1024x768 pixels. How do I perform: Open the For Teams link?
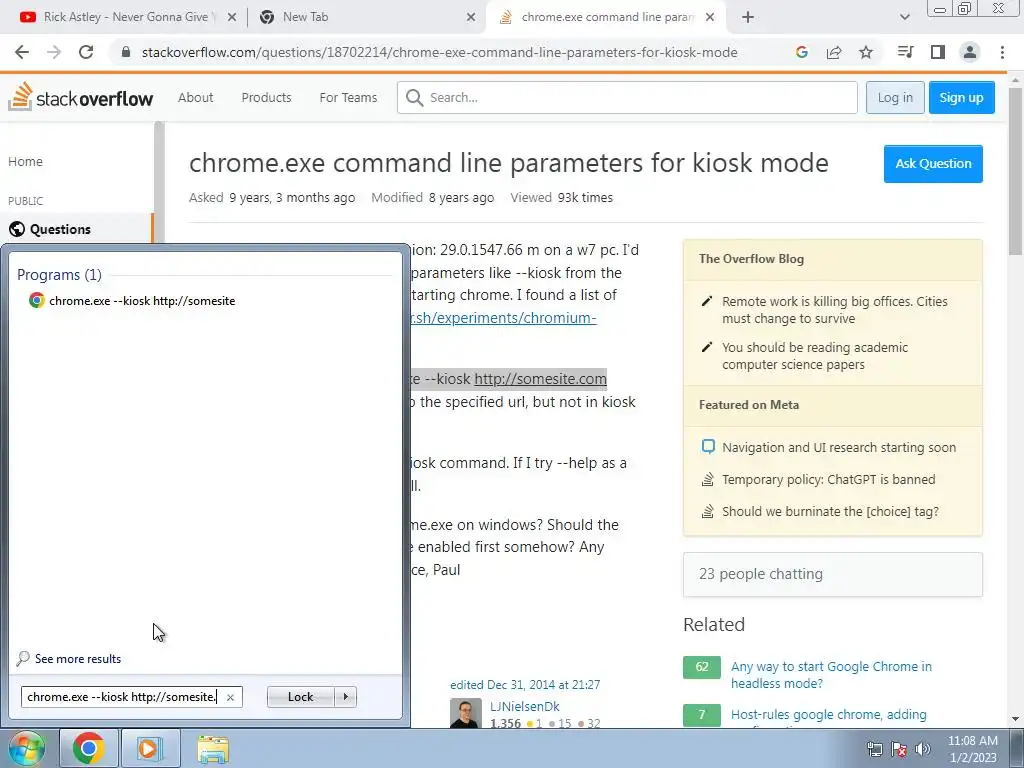[348, 97]
